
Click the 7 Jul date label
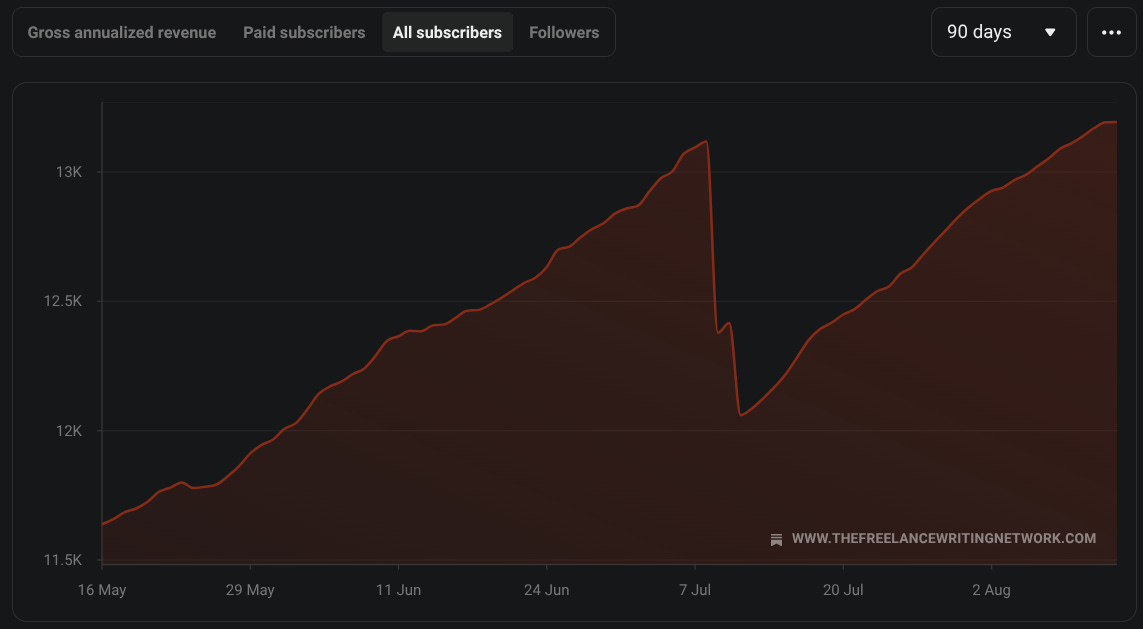point(695,590)
